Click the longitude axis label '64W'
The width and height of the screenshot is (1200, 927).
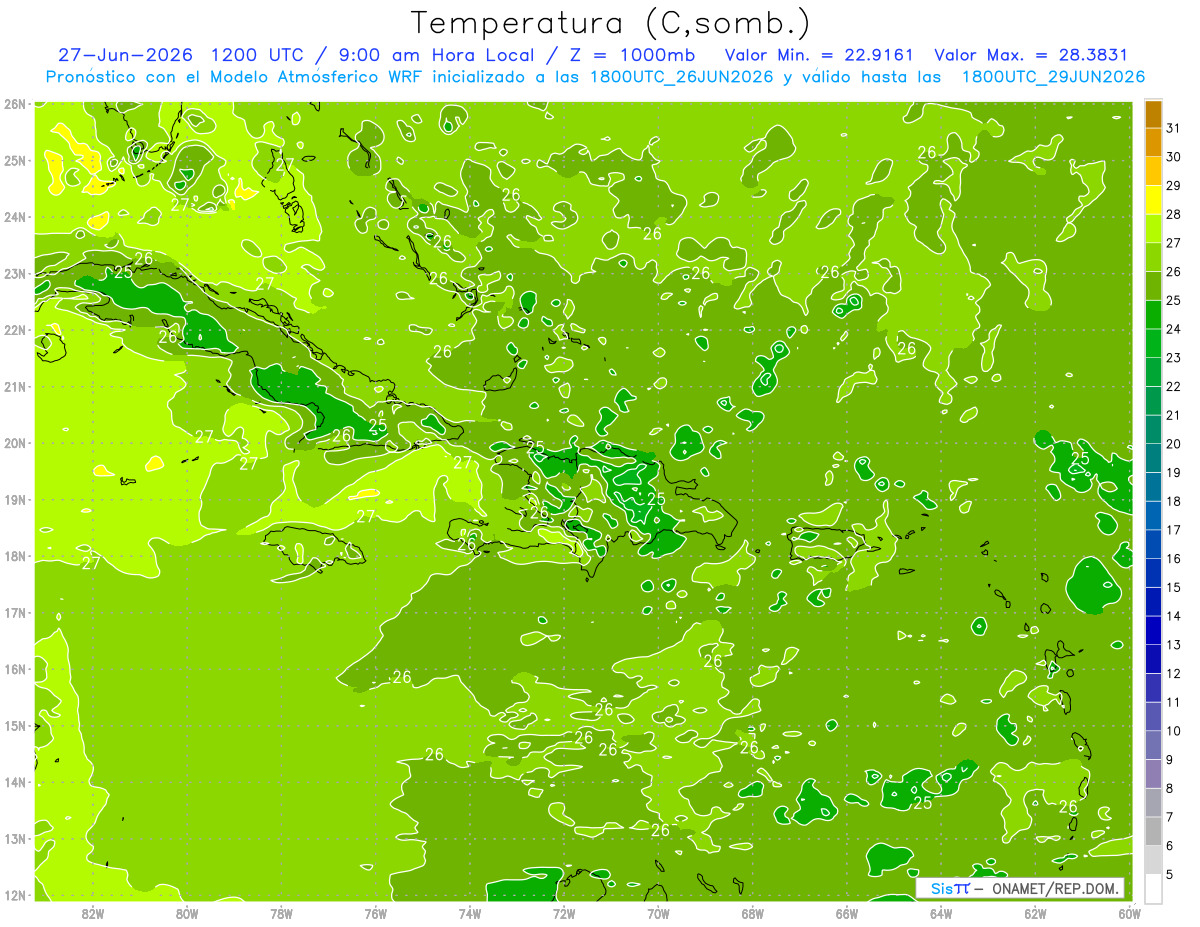pos(941,913)
